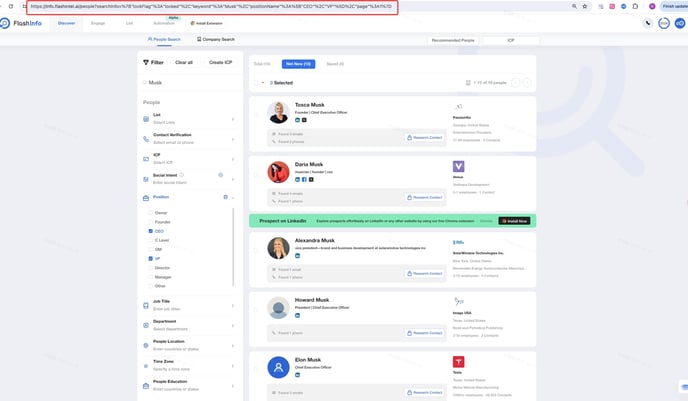Collapse the Position filter section
The width and height of the screenshot is (688, 401).
(233, 197)
